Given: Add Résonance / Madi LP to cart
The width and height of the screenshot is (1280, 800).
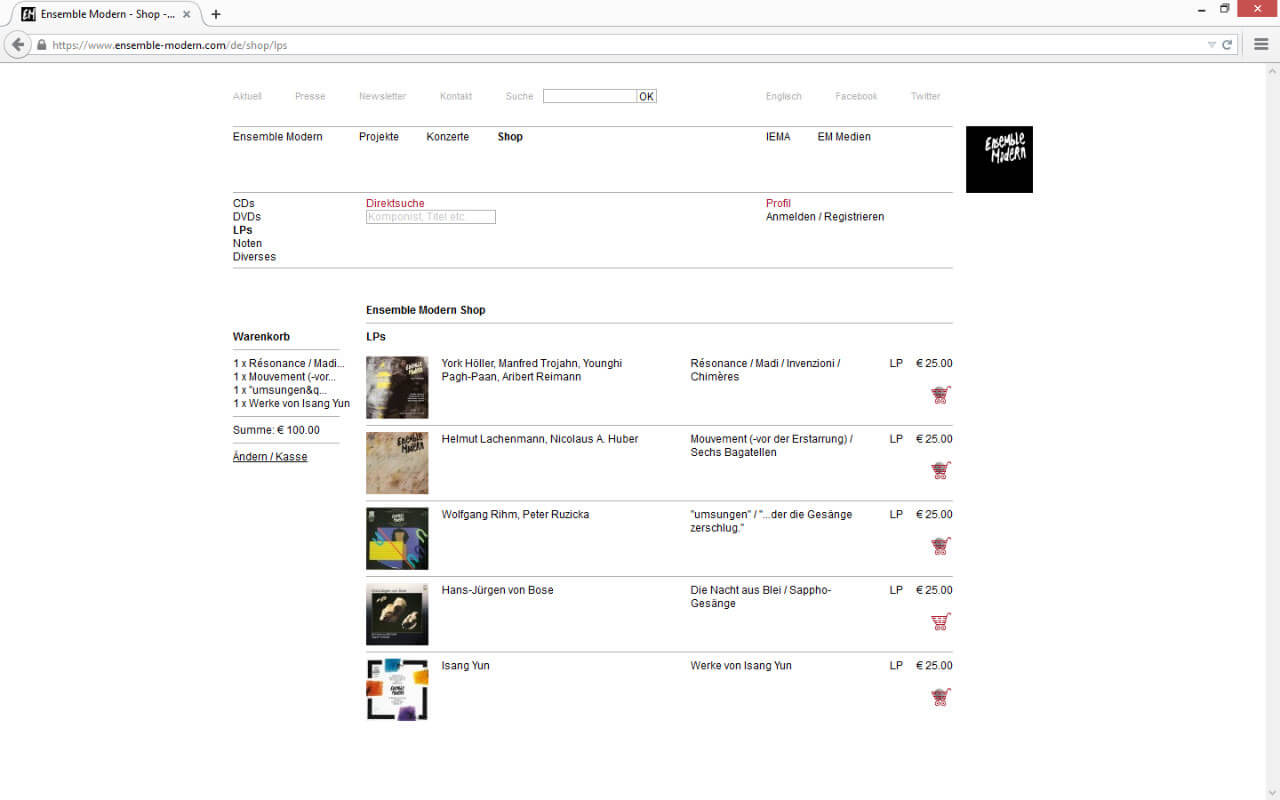Looking at the screenshot, I should tap(940, 394).
